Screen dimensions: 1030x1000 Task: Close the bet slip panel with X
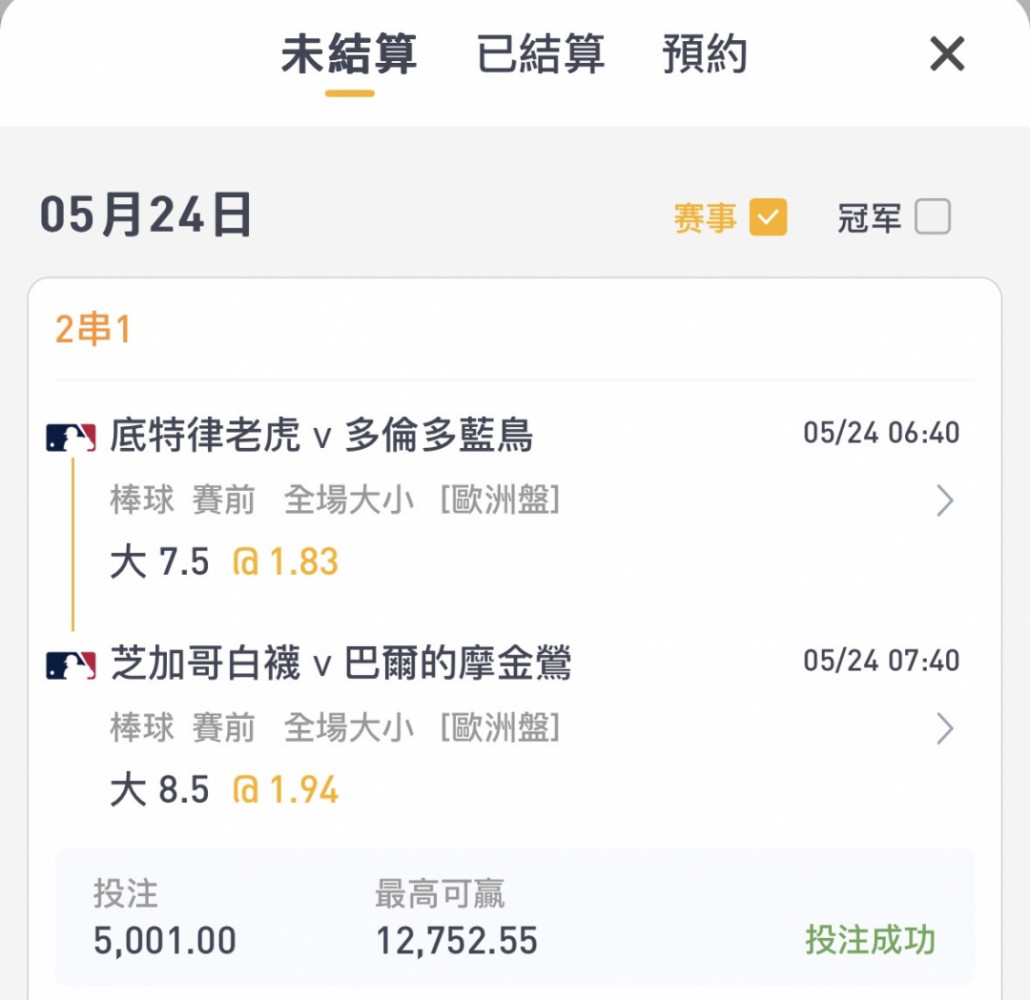[947, 54]
